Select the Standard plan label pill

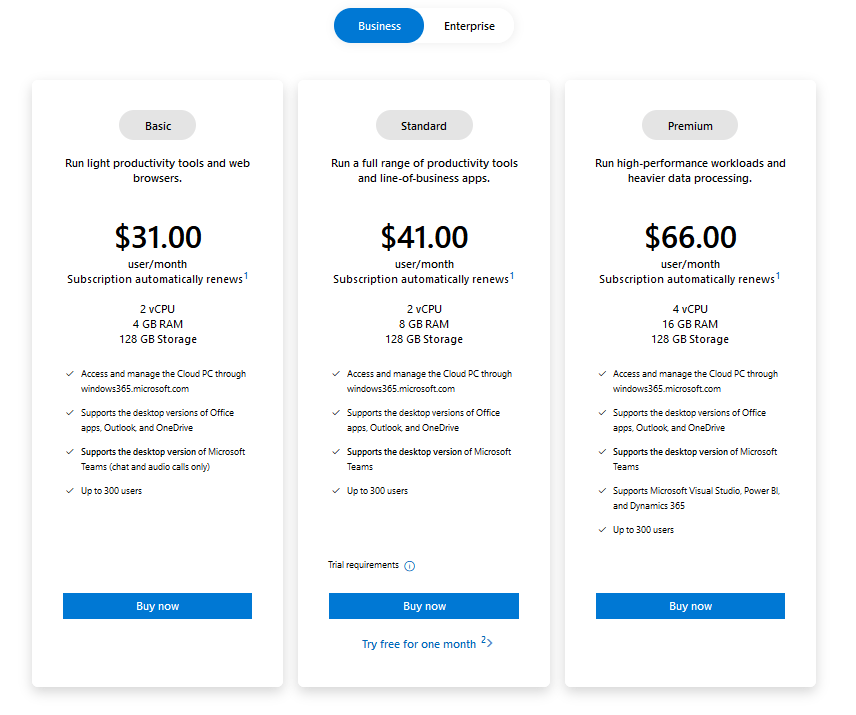[424, 126]
